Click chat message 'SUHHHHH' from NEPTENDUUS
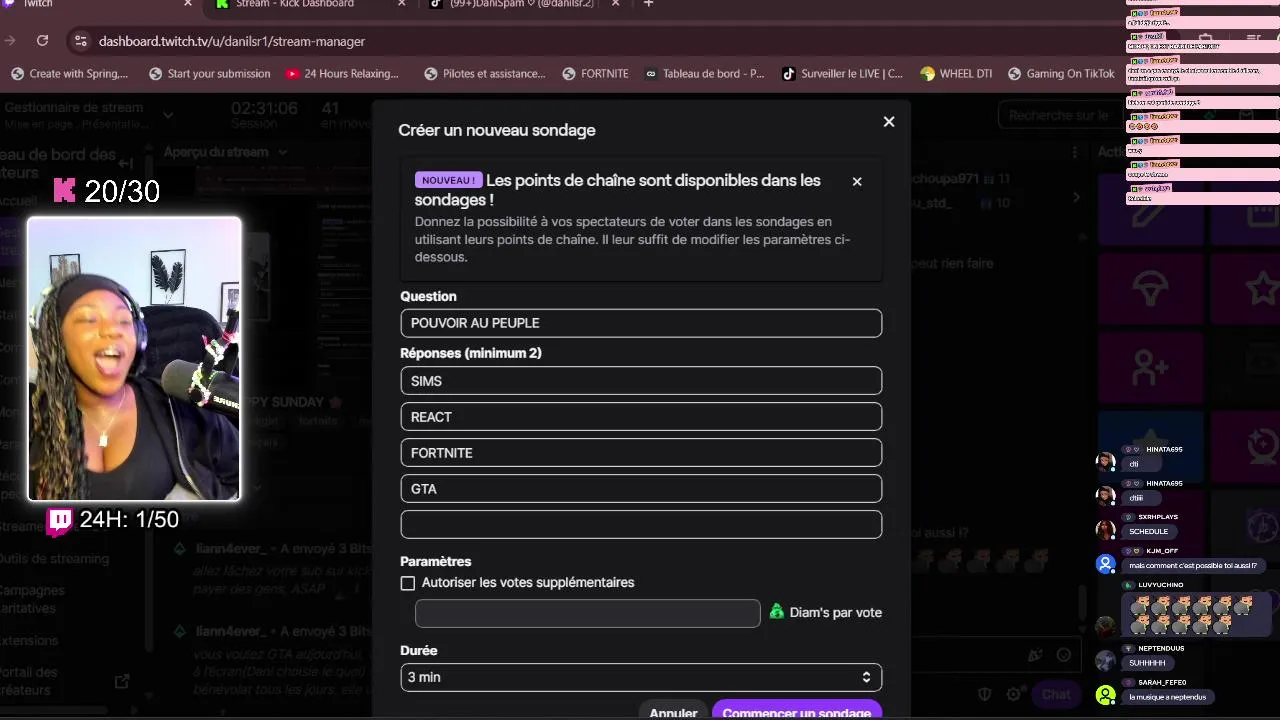 (x=1147, y=662)
